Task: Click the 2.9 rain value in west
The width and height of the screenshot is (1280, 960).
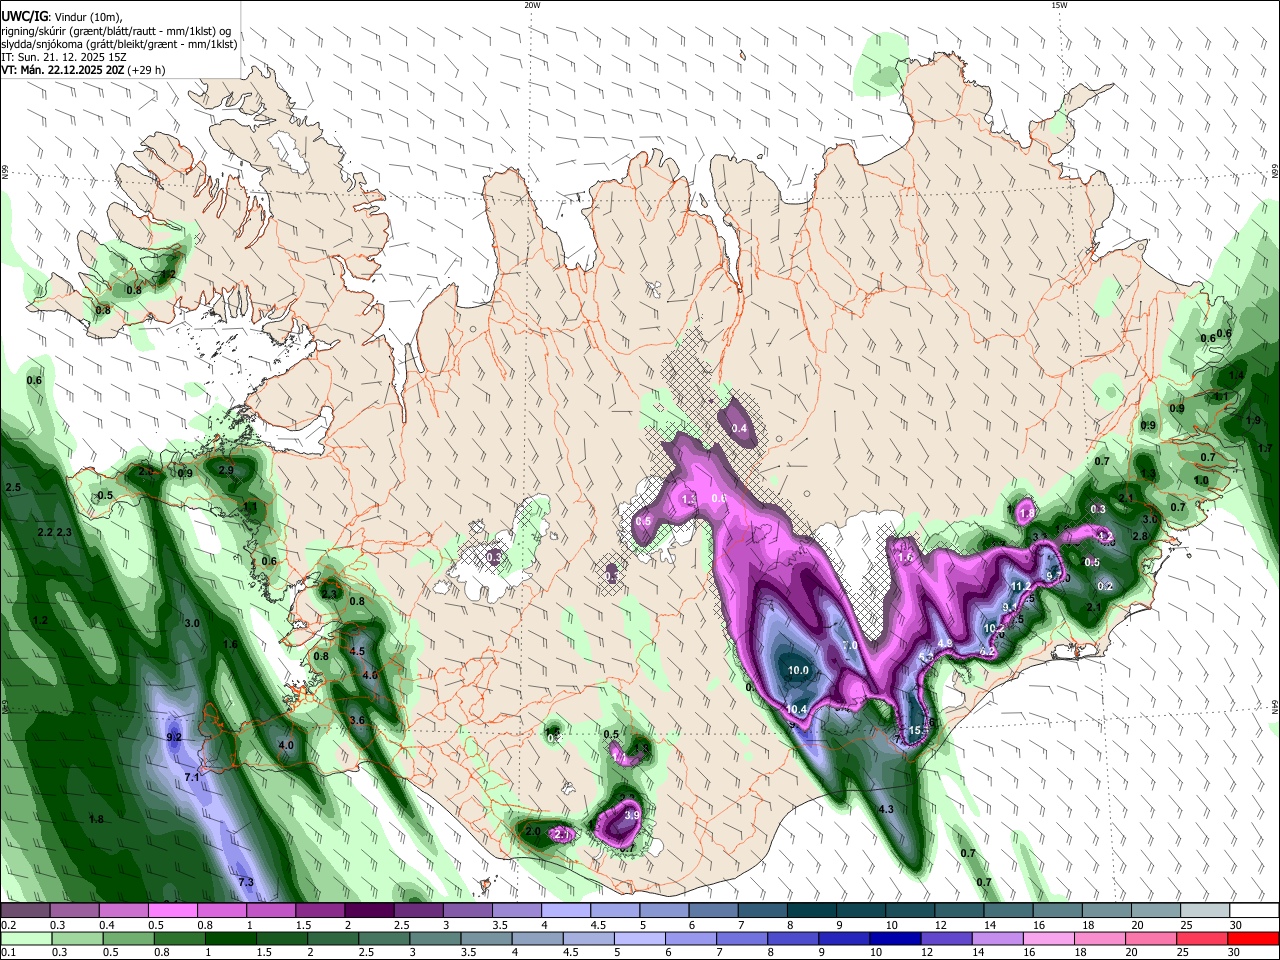Action: 225,470
